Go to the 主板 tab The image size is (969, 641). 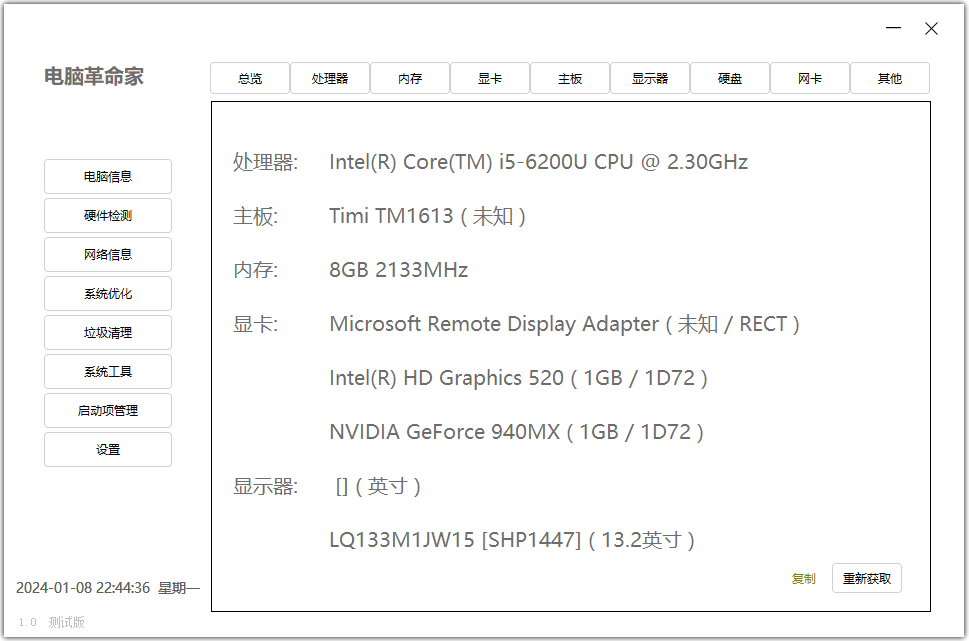pyautogui.click(x=570, y=78)
